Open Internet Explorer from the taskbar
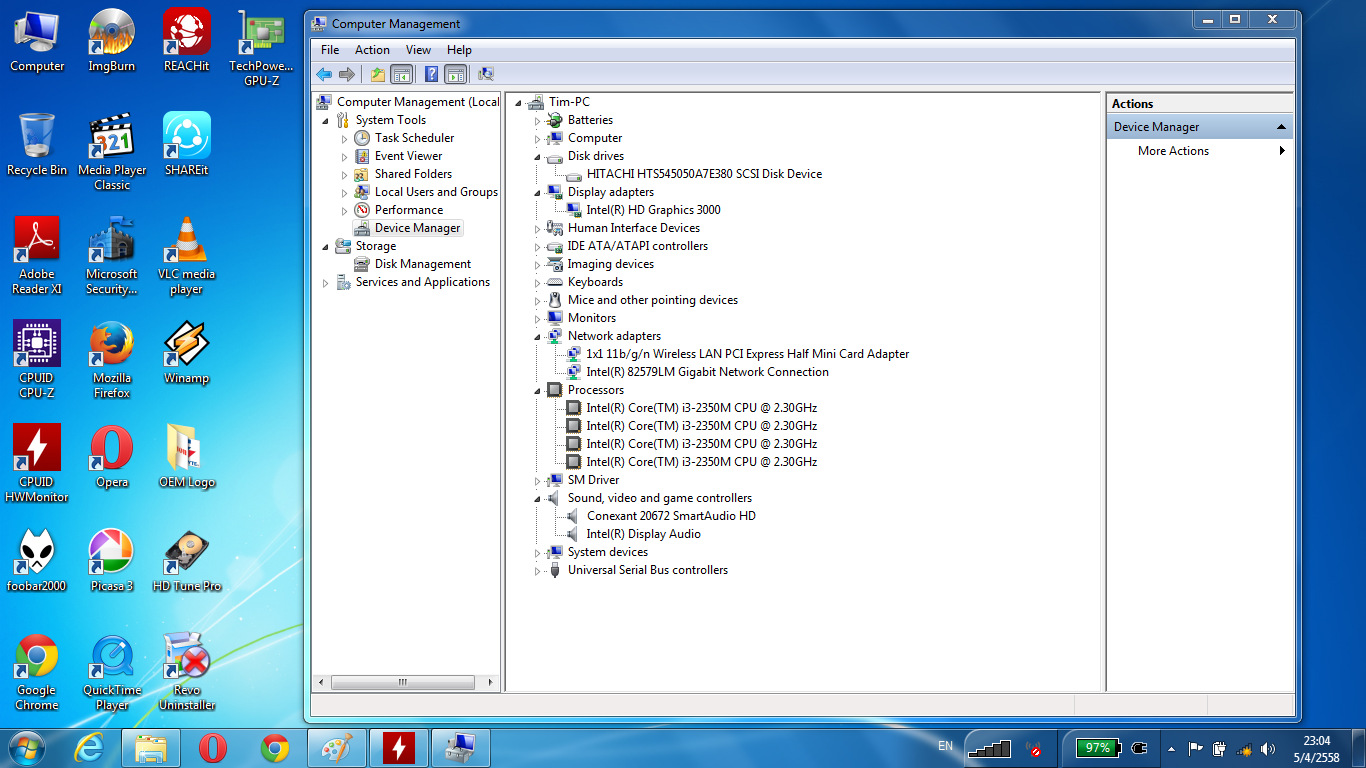 (89, 748)
